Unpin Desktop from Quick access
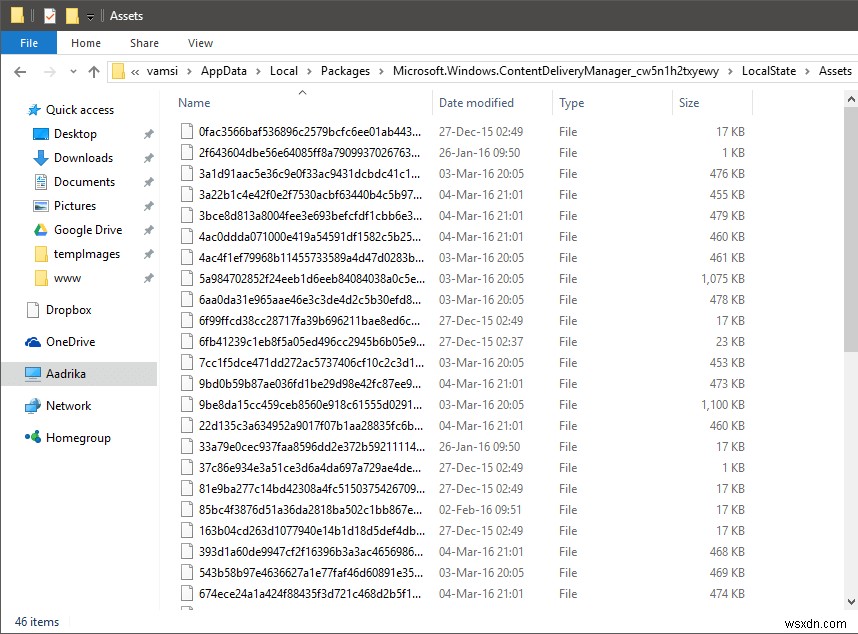This screenshot has width=858, height=634. click(x=147, y=133)
